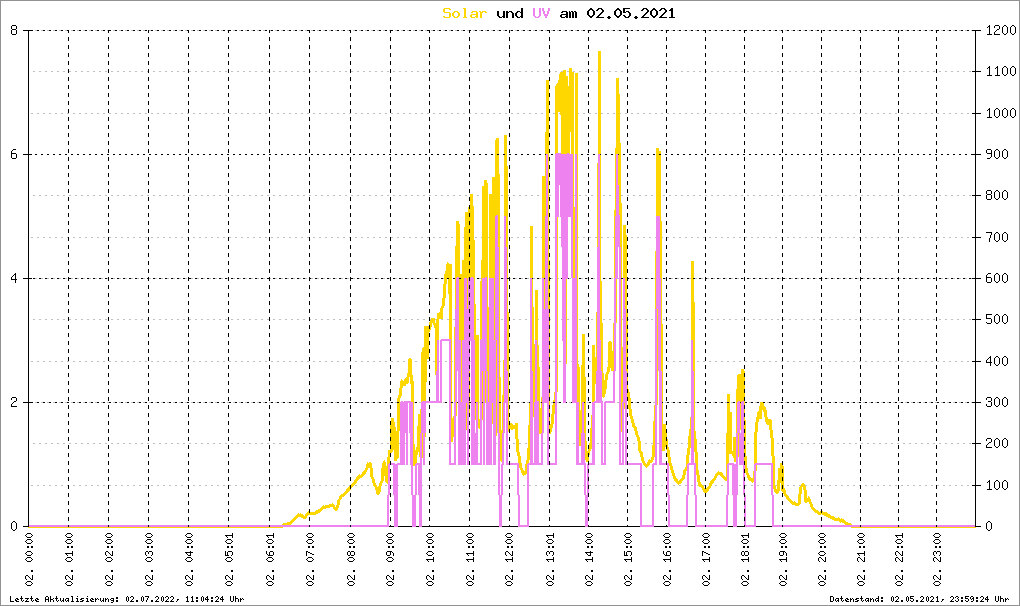Viewport: 1020px width, 606px height.
Task: Select the time label "02. 13:01"
Action: click(550, 559)
